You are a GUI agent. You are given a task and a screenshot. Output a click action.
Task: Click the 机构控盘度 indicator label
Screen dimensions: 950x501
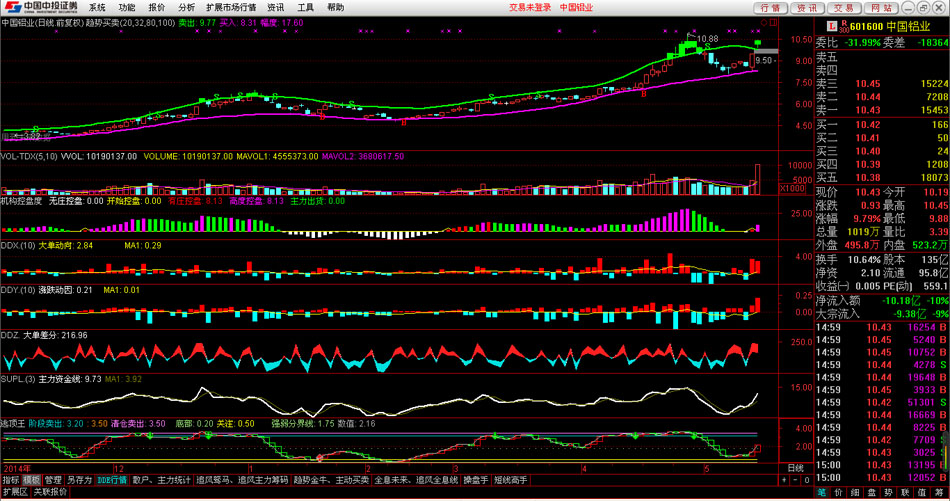point(22,201)
